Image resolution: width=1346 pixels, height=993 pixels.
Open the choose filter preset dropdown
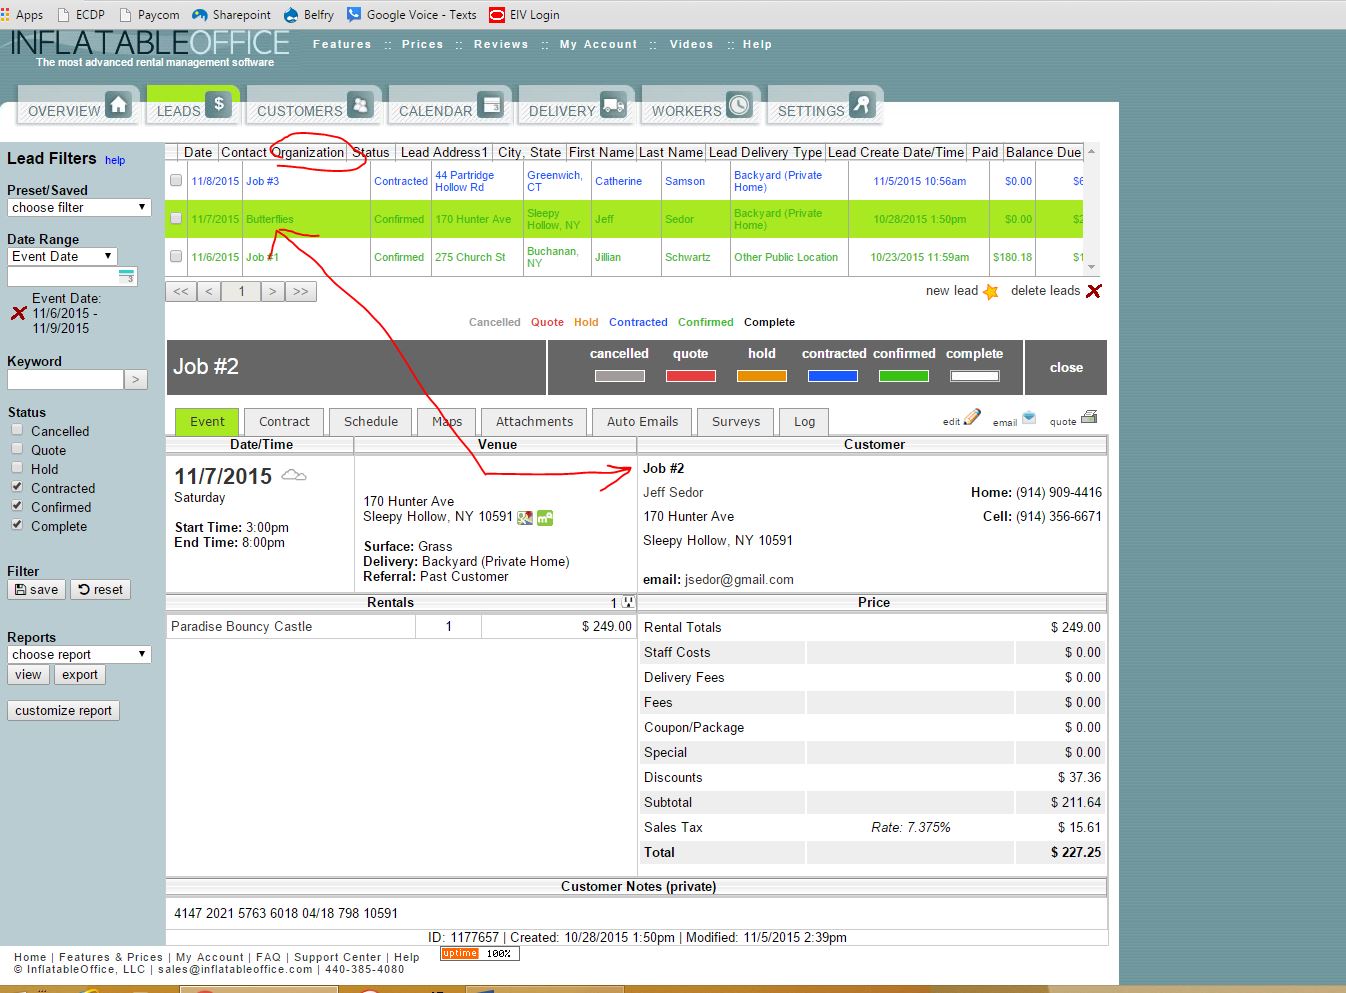[x=79, y=207]
